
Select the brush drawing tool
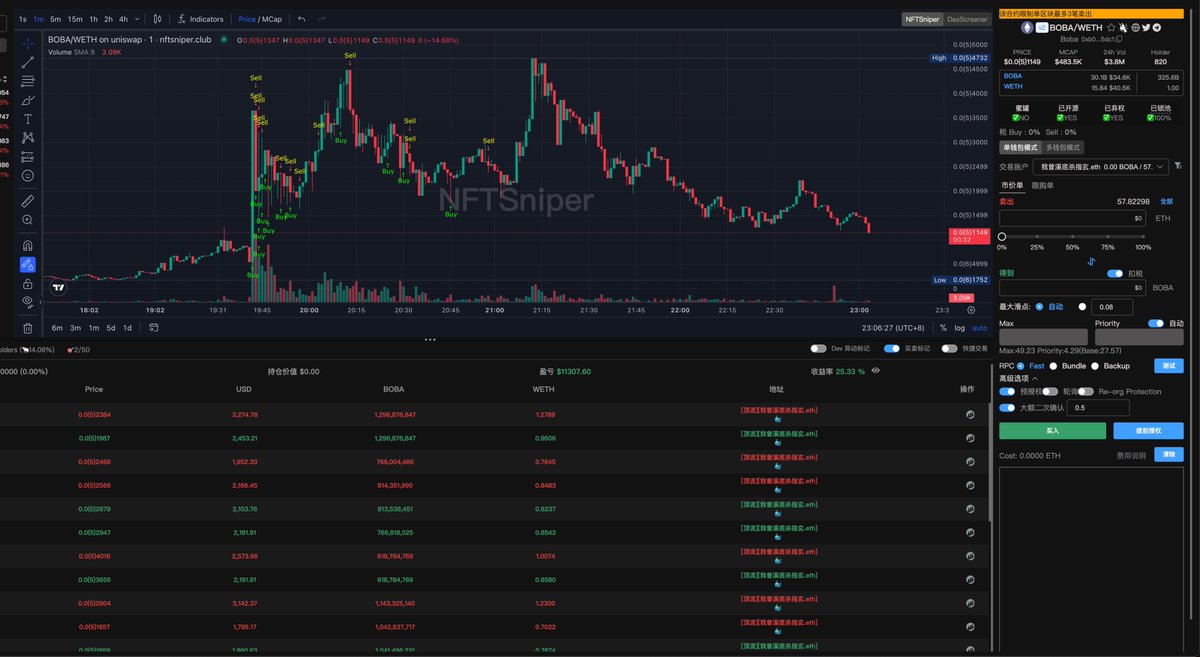coord(28,100)
